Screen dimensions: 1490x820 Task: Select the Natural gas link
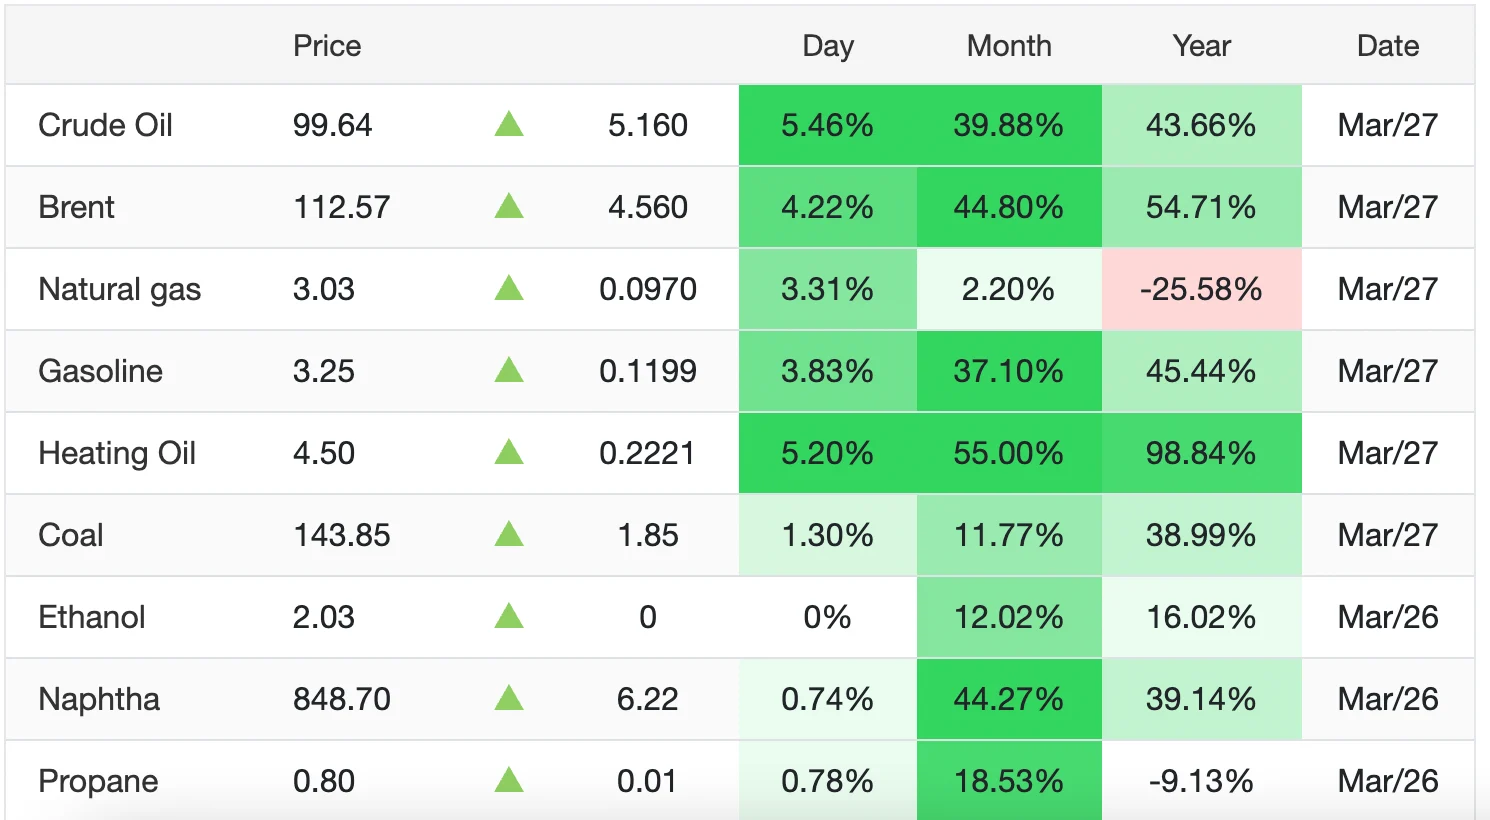pyautogui.click(x=119, y=289)
